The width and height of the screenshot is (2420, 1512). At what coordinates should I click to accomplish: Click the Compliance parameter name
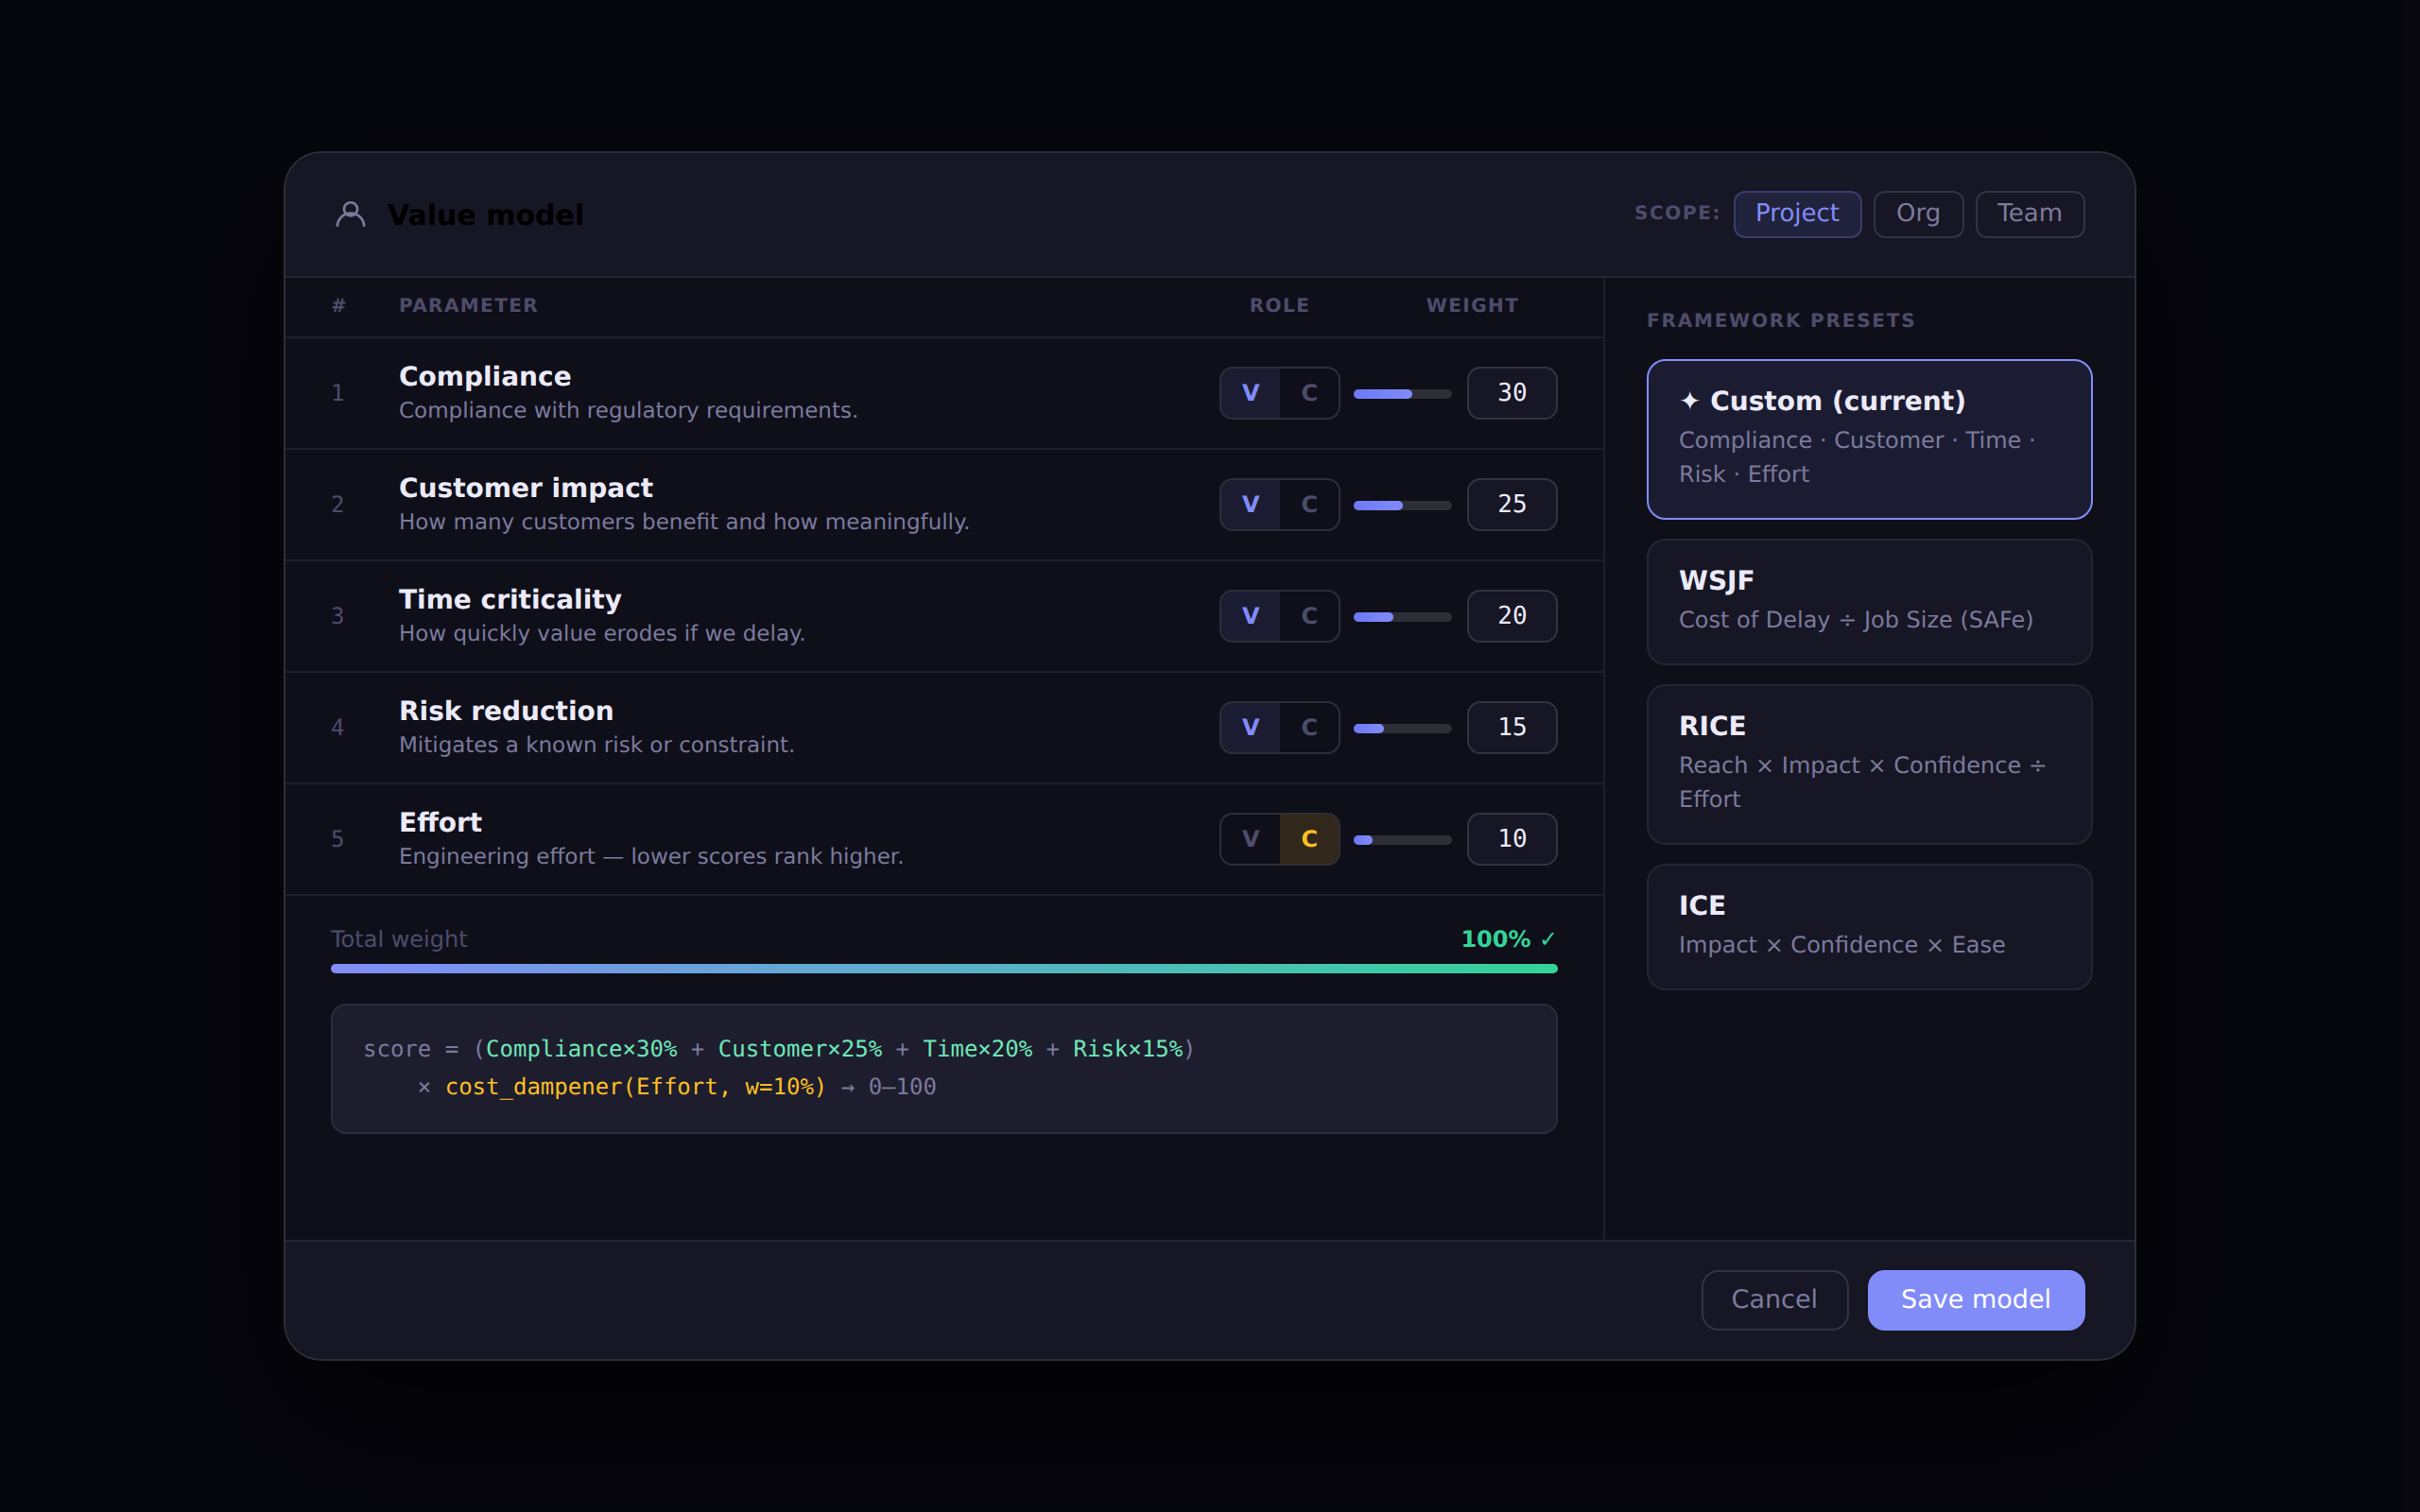485,377
